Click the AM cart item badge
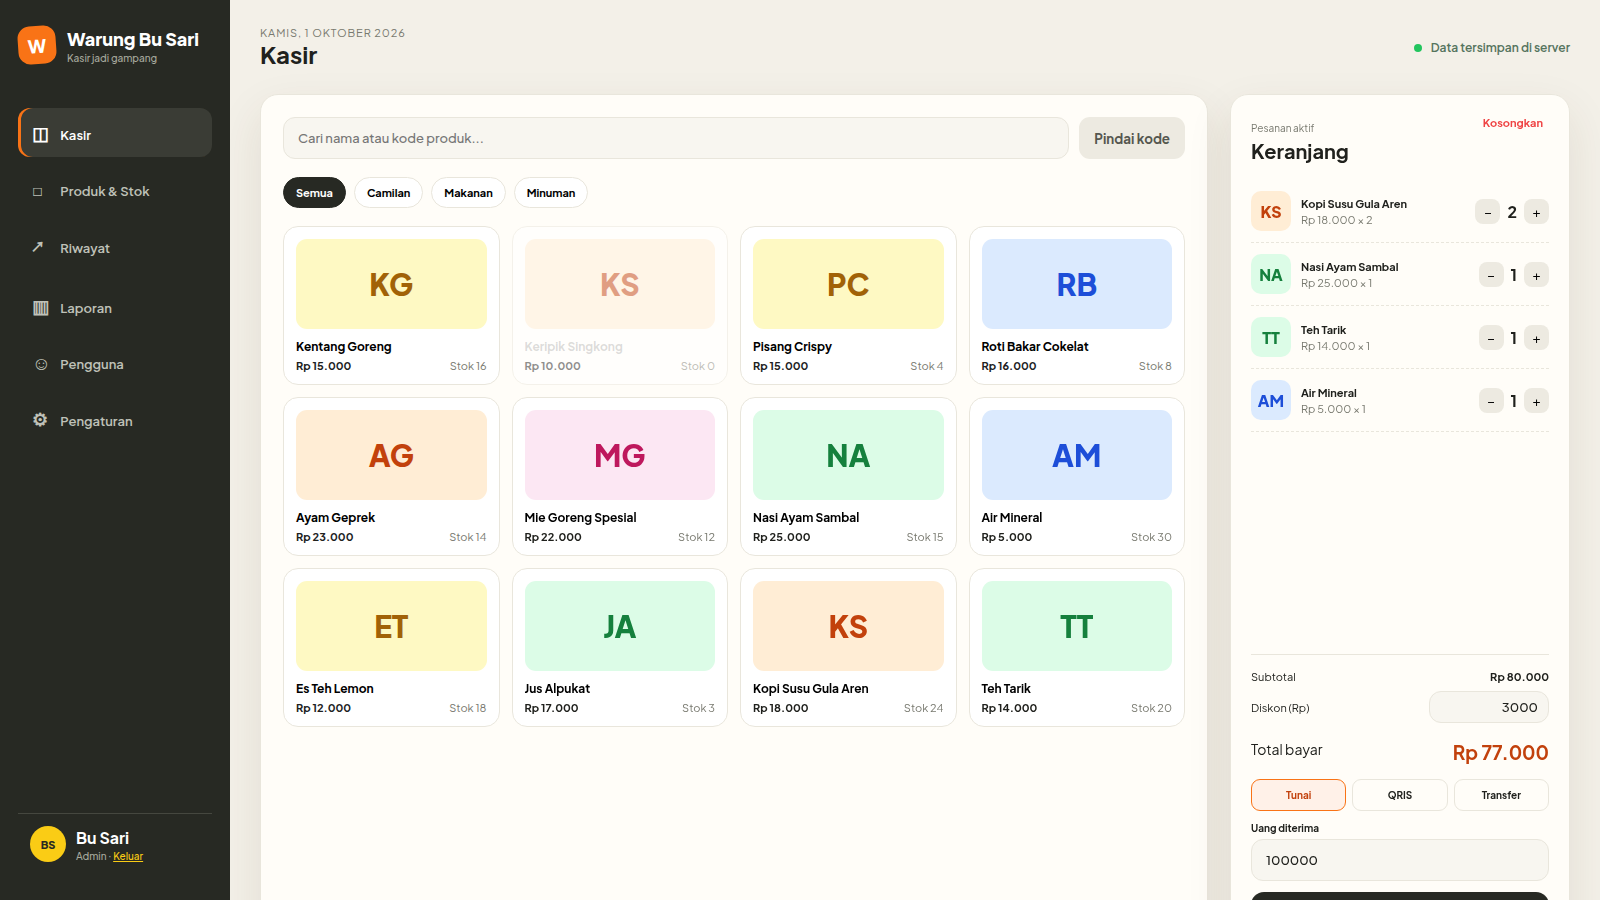Viewport: 1600px width, 900px height. 1271,401
